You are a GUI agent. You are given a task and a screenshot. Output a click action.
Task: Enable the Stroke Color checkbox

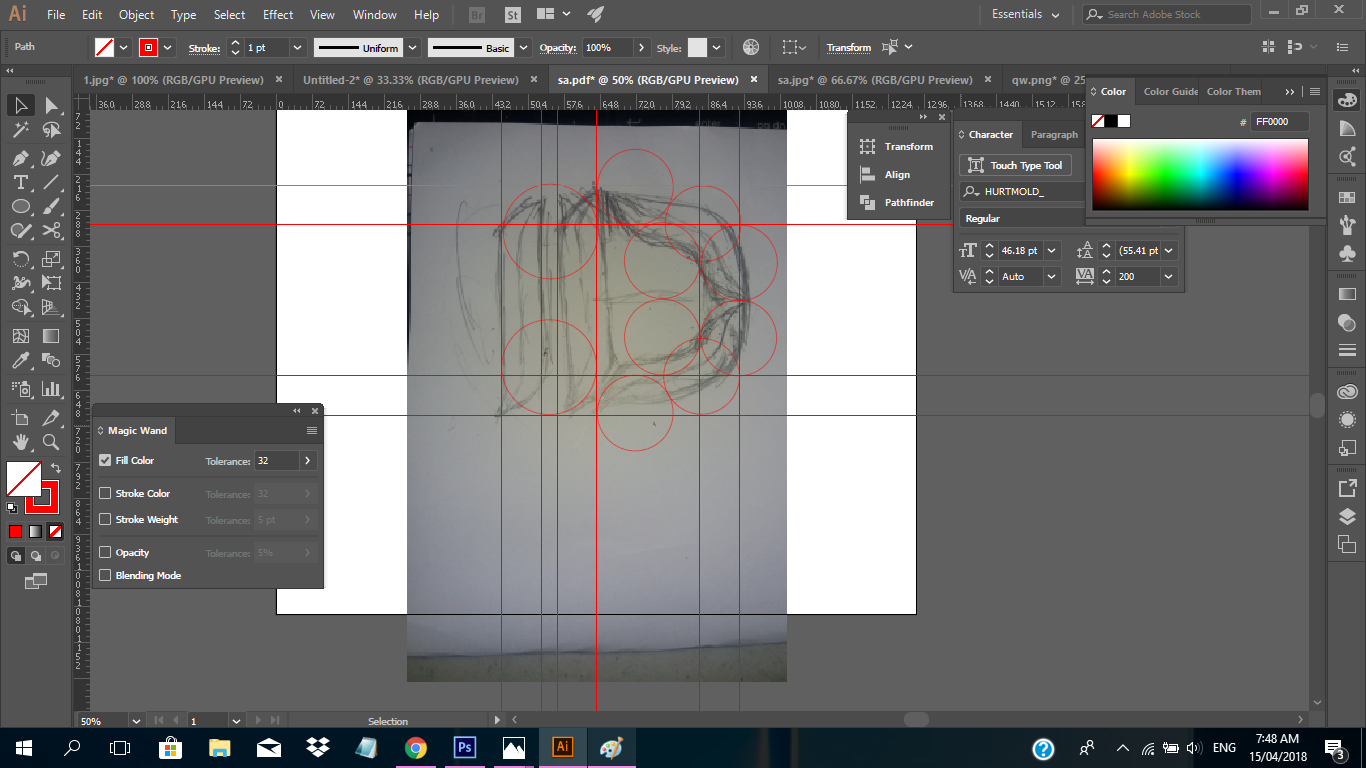[105, 494]
